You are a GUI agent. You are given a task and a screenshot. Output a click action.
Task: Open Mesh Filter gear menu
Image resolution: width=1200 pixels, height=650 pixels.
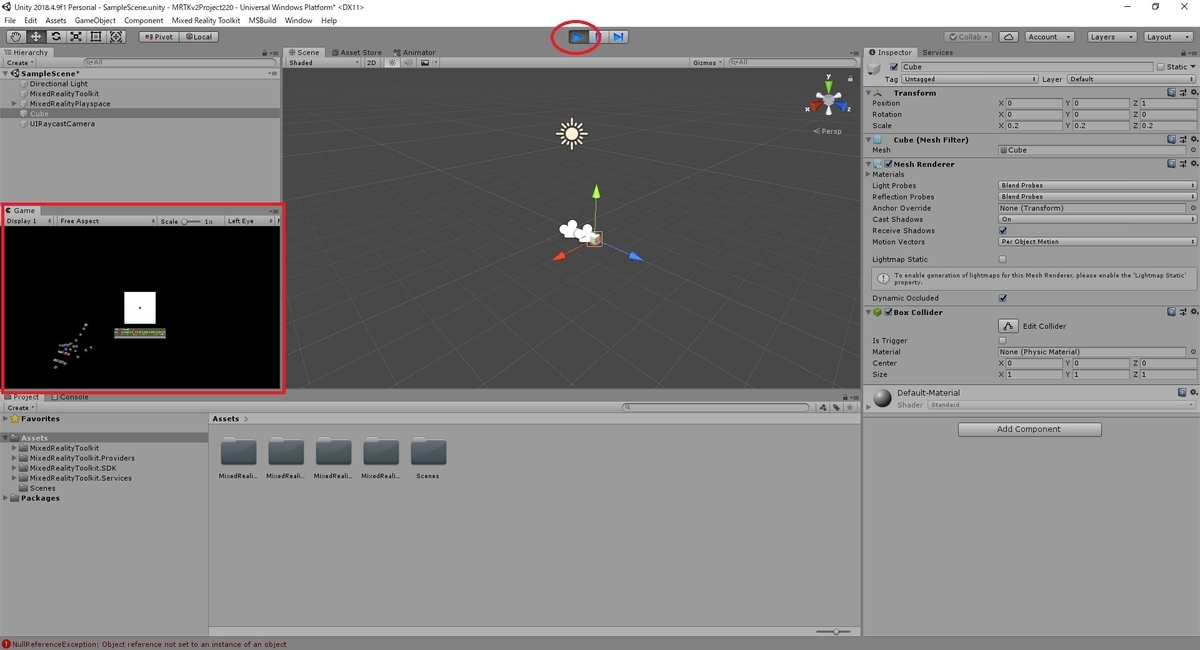pos(1192,140)
